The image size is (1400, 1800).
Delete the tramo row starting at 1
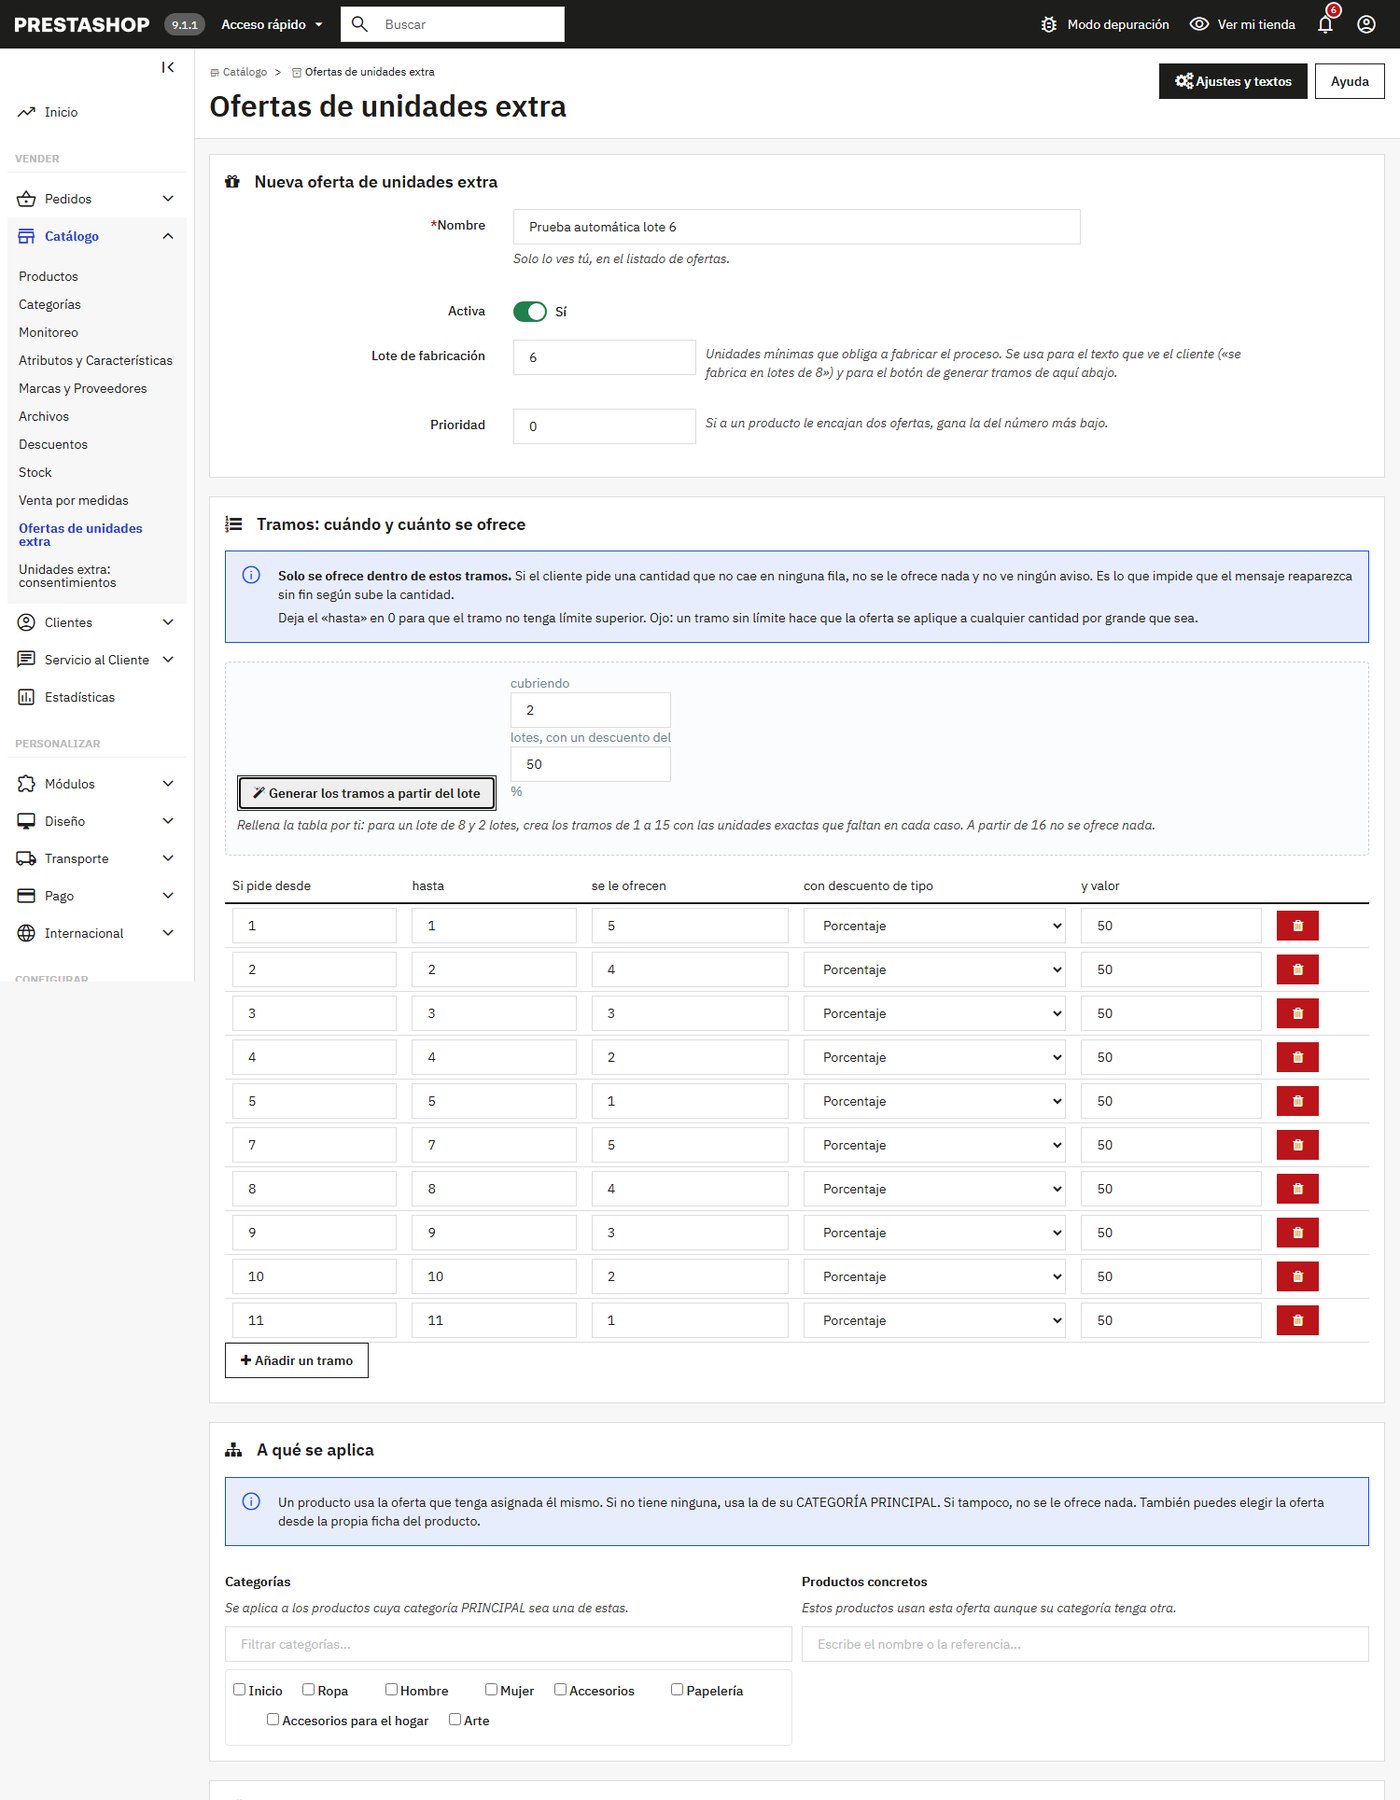(1297, 926)
